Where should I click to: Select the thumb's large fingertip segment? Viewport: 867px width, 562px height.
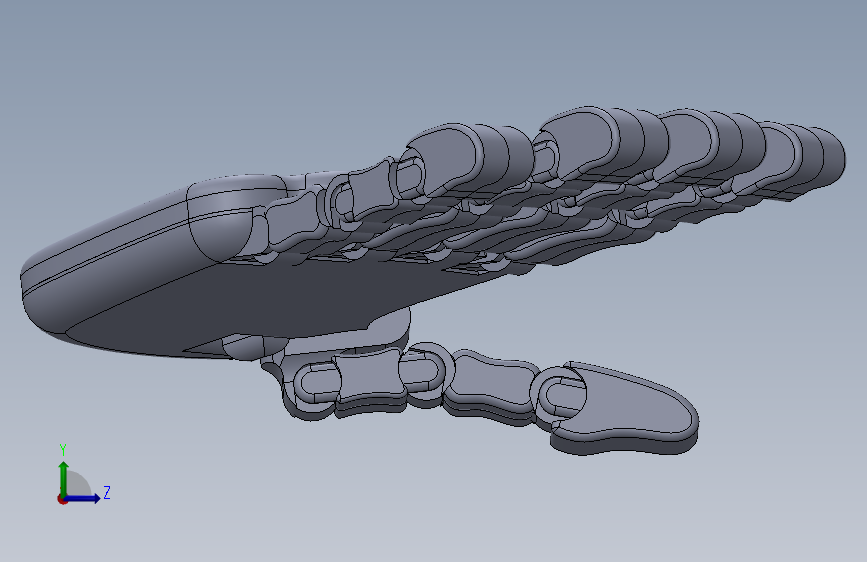coord(625,408)
